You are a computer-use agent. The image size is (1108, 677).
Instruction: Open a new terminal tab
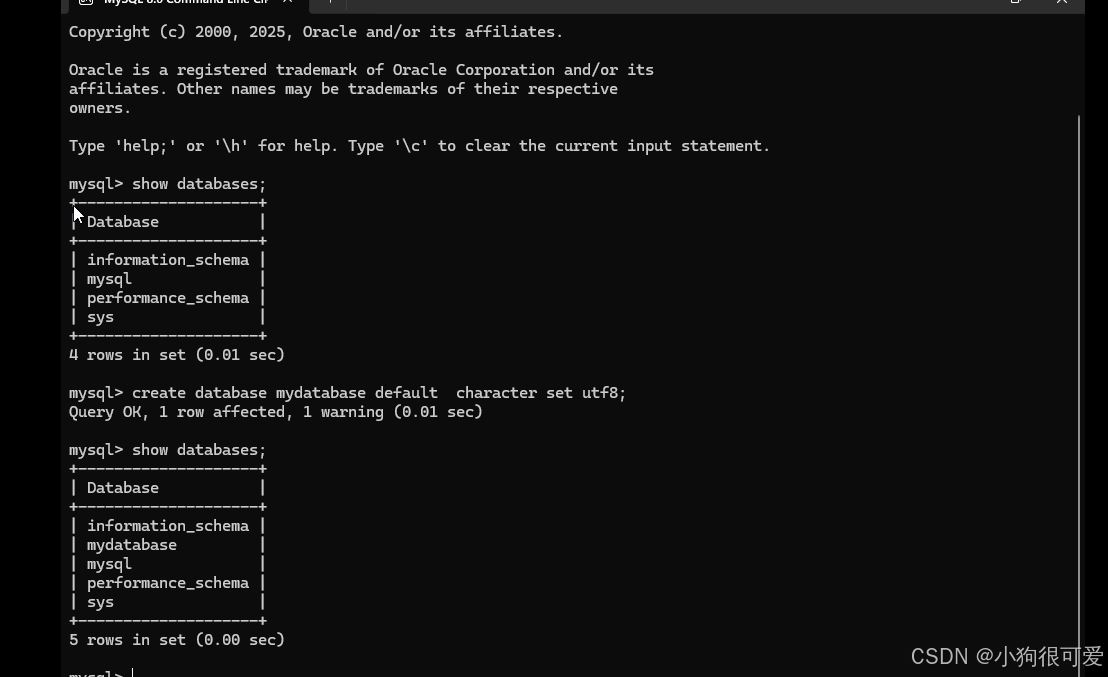329,2
